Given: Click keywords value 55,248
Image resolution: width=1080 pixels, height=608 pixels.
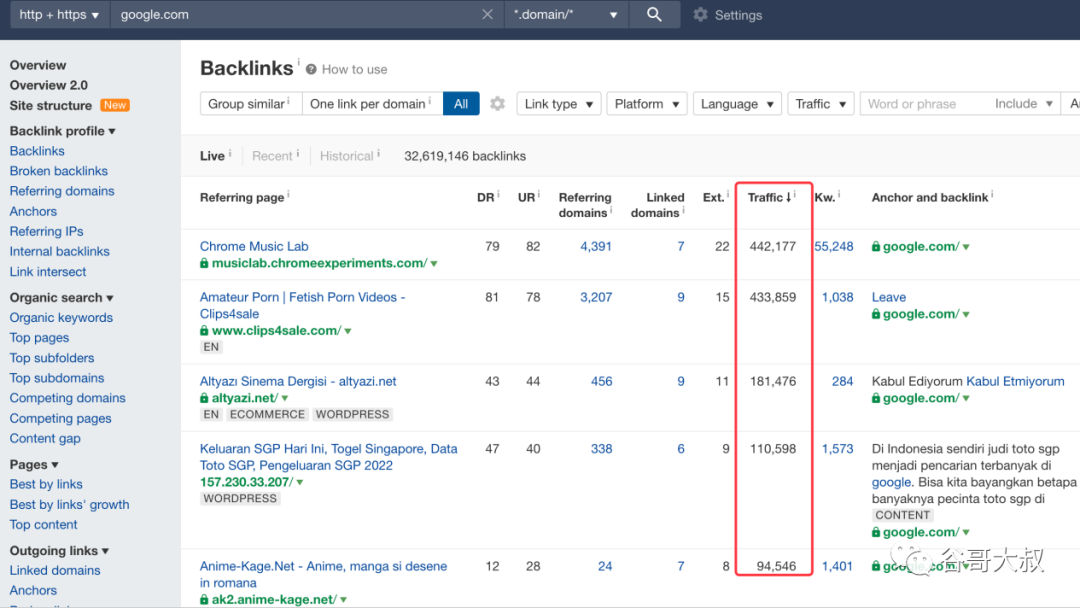Looking at the screenshot, I should coord(833,247).
